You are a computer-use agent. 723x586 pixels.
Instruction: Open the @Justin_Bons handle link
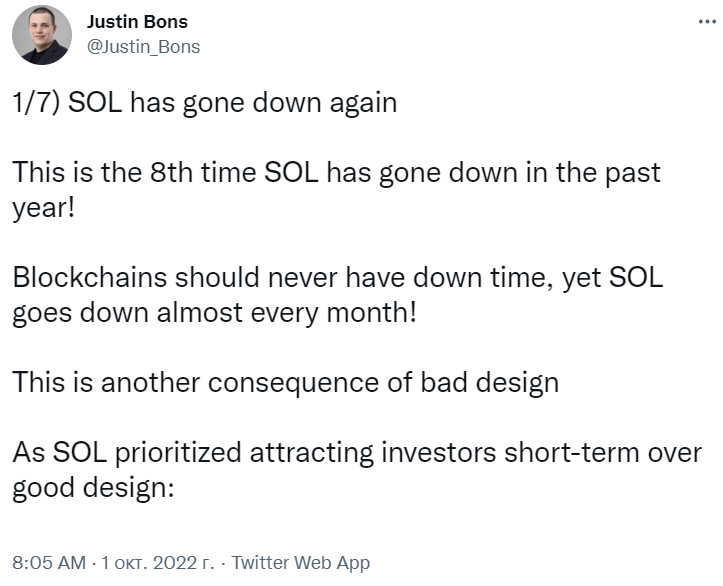point(143,47)
